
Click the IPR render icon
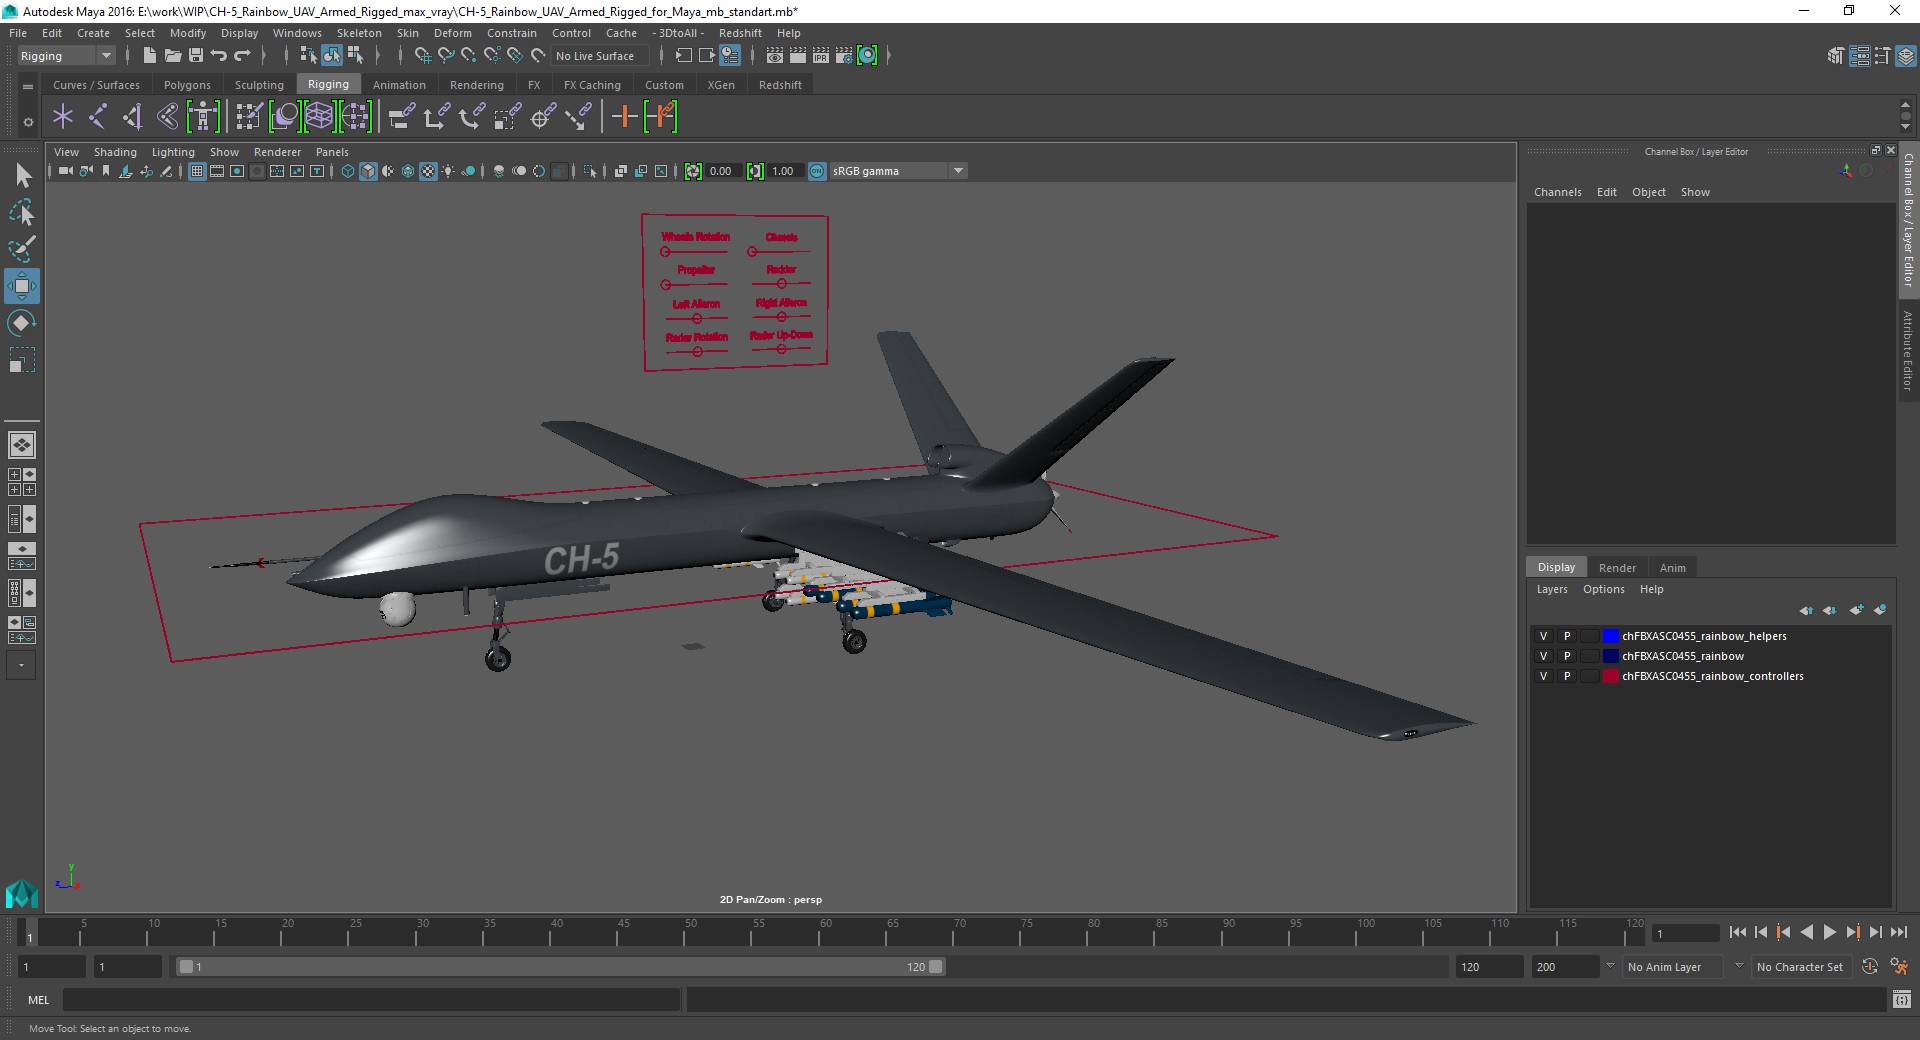pos(821,56)
